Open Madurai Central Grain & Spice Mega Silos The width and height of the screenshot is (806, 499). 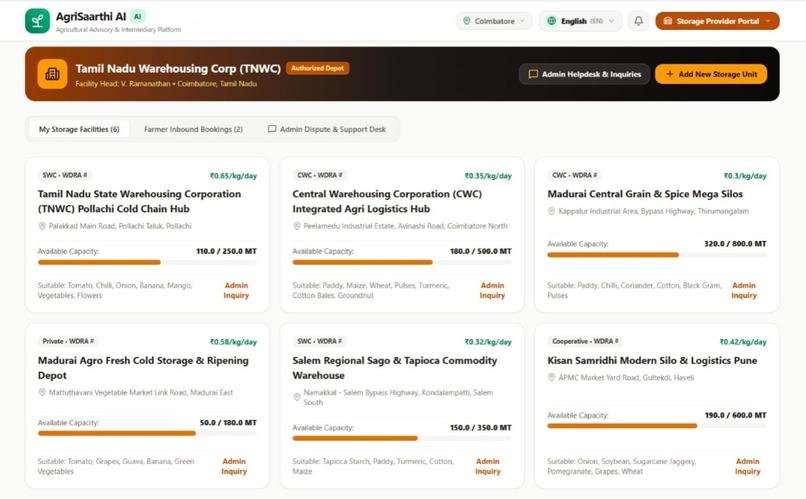[645, 194]
